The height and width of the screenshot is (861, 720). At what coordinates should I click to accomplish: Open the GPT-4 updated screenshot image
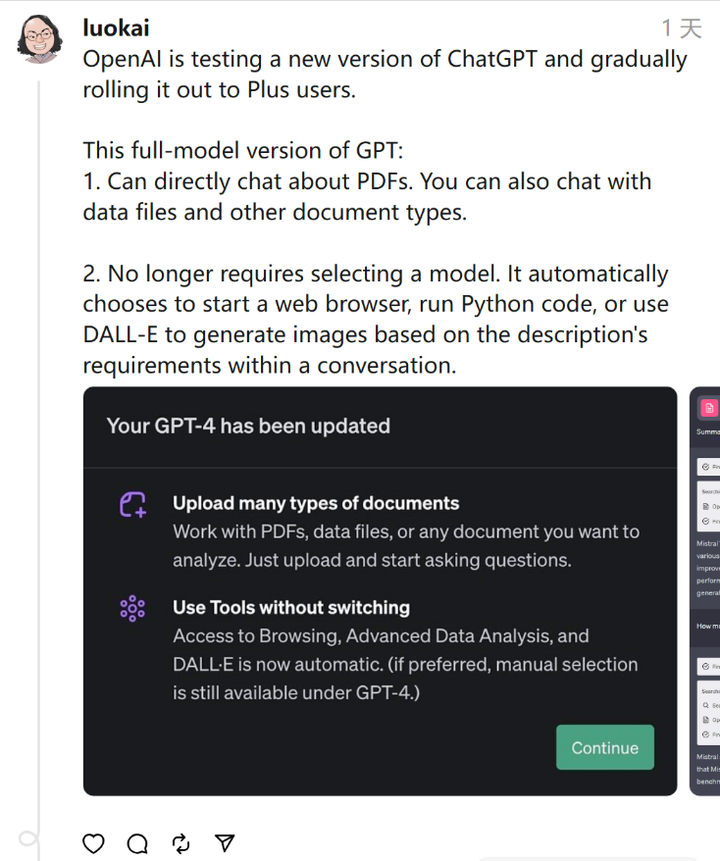click(x=380, y=590)
